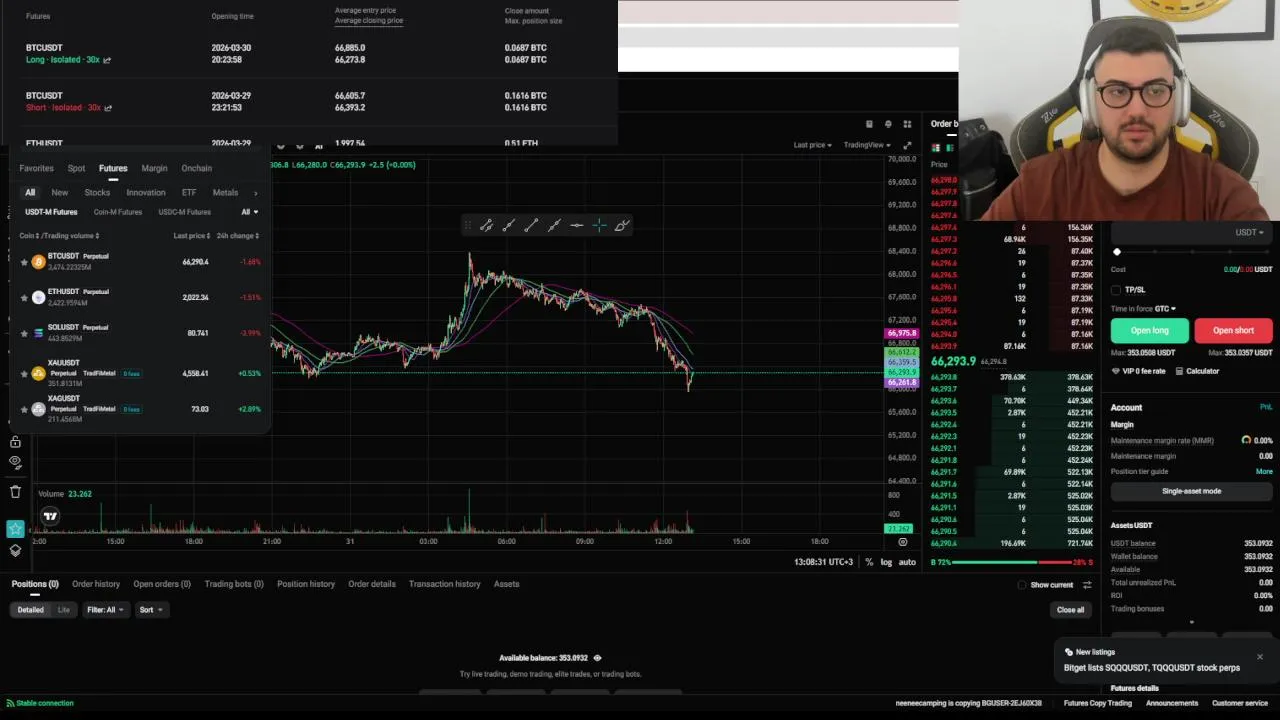Toggle log scale on chart
This screenshot has height=720, width=1280.
[x=886, y=562]
